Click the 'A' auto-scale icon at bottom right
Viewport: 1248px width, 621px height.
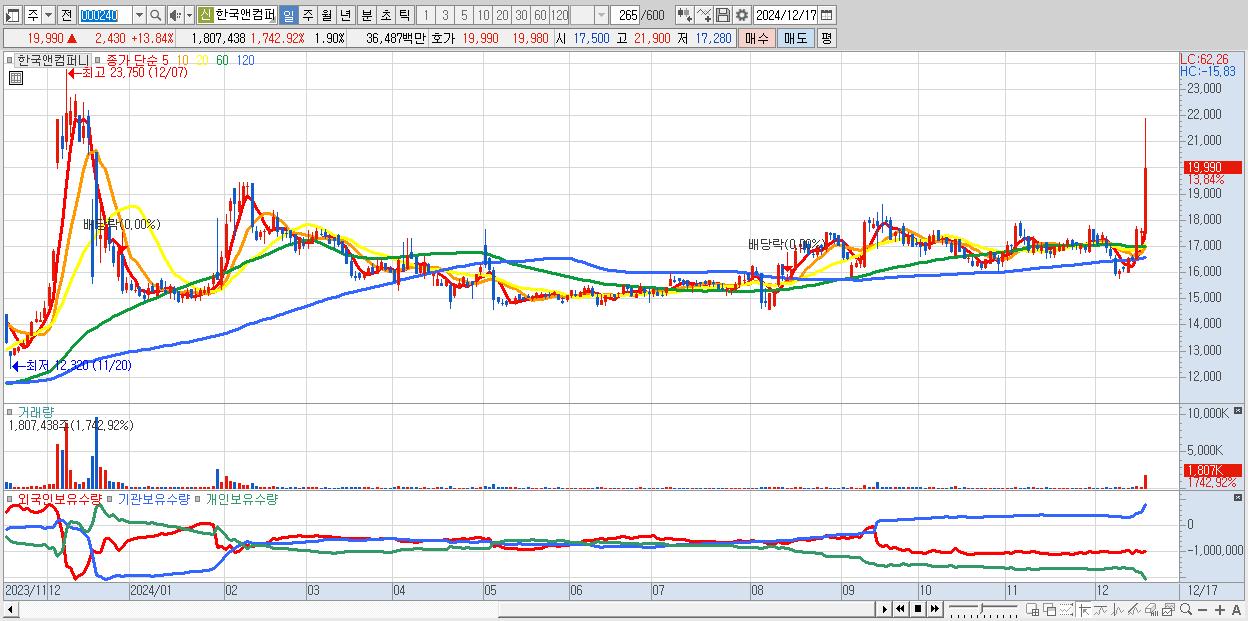click(x=1236, y=609)
